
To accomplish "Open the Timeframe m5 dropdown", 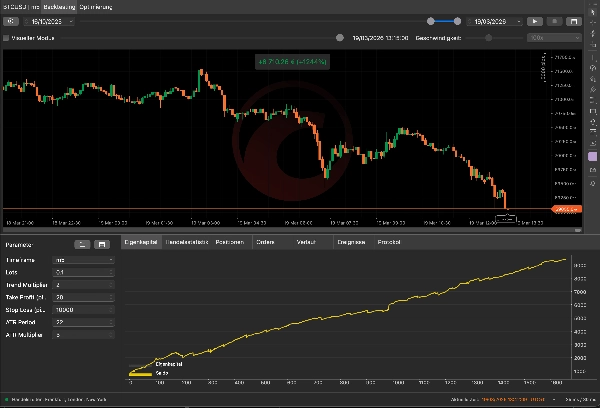I will 83,260.
